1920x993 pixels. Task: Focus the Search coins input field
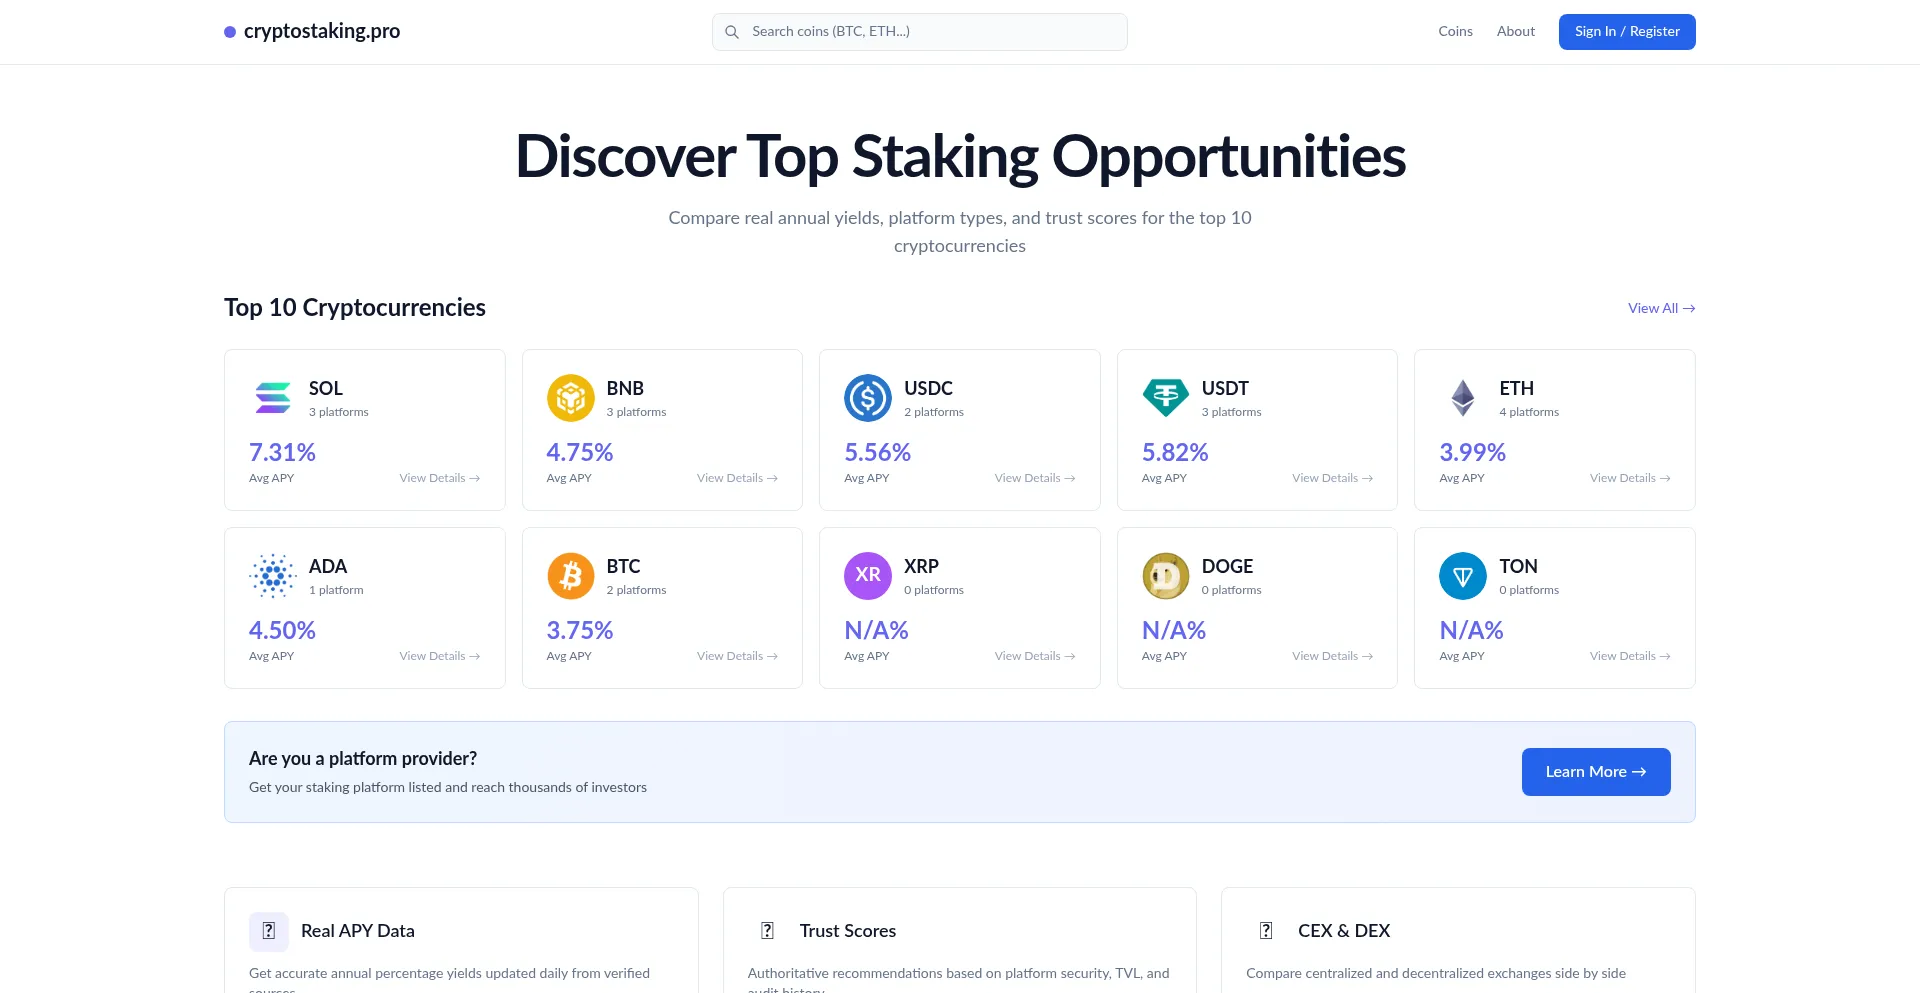click(930, 32)
